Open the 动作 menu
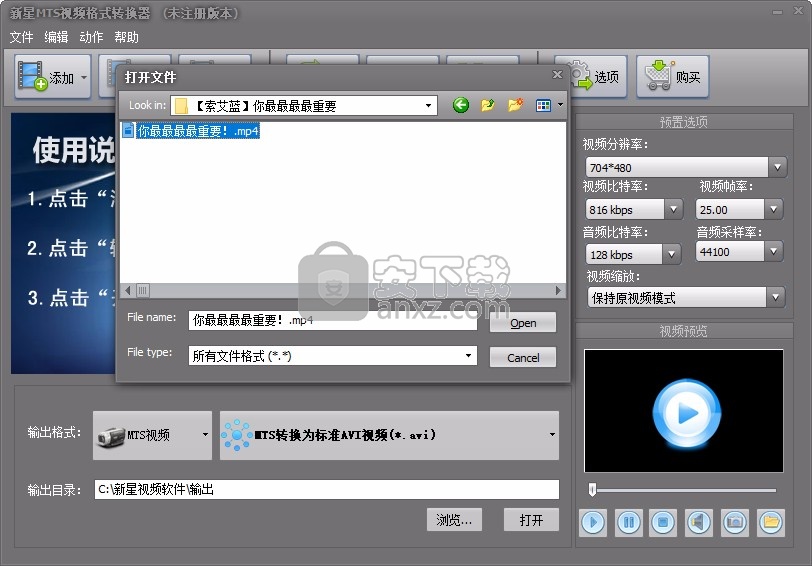This screenshot has height=566, width=812. [91, 37]
